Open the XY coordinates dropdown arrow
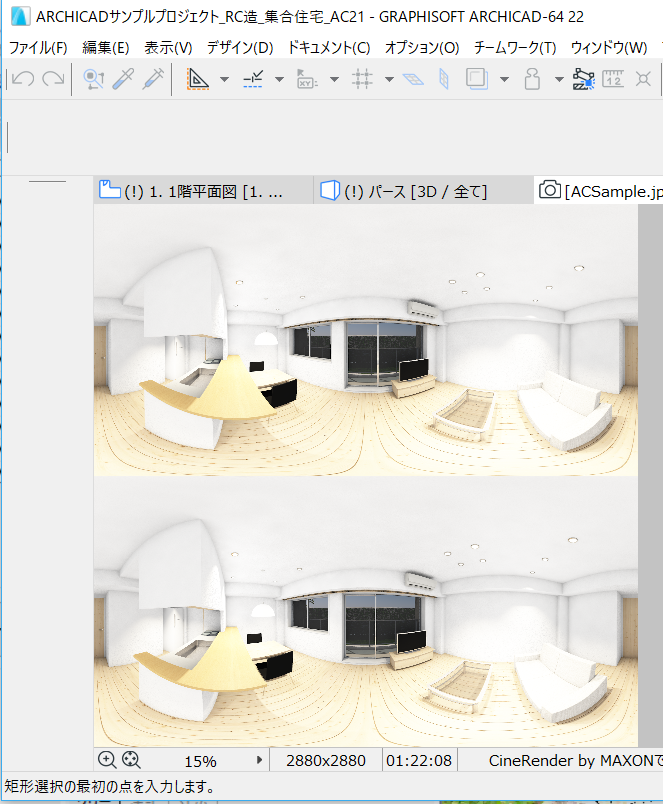This screenshot has width=663, height=804. (x=334, y=79)
